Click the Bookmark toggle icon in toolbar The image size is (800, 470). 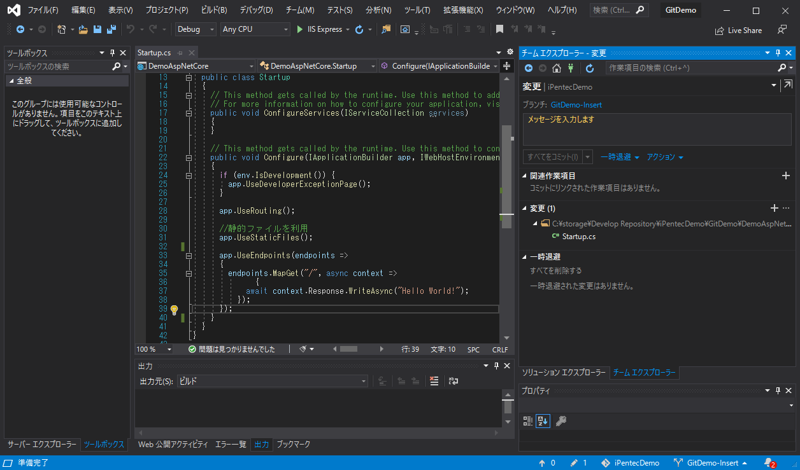click(x=499, y=30)
